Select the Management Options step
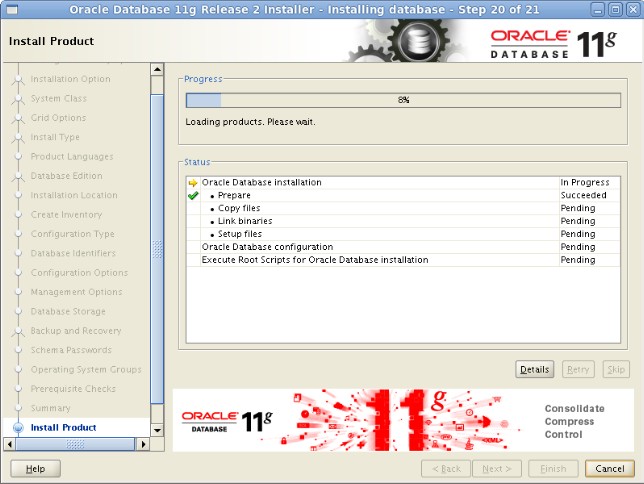The image size is (644, 484). (76, 292)
